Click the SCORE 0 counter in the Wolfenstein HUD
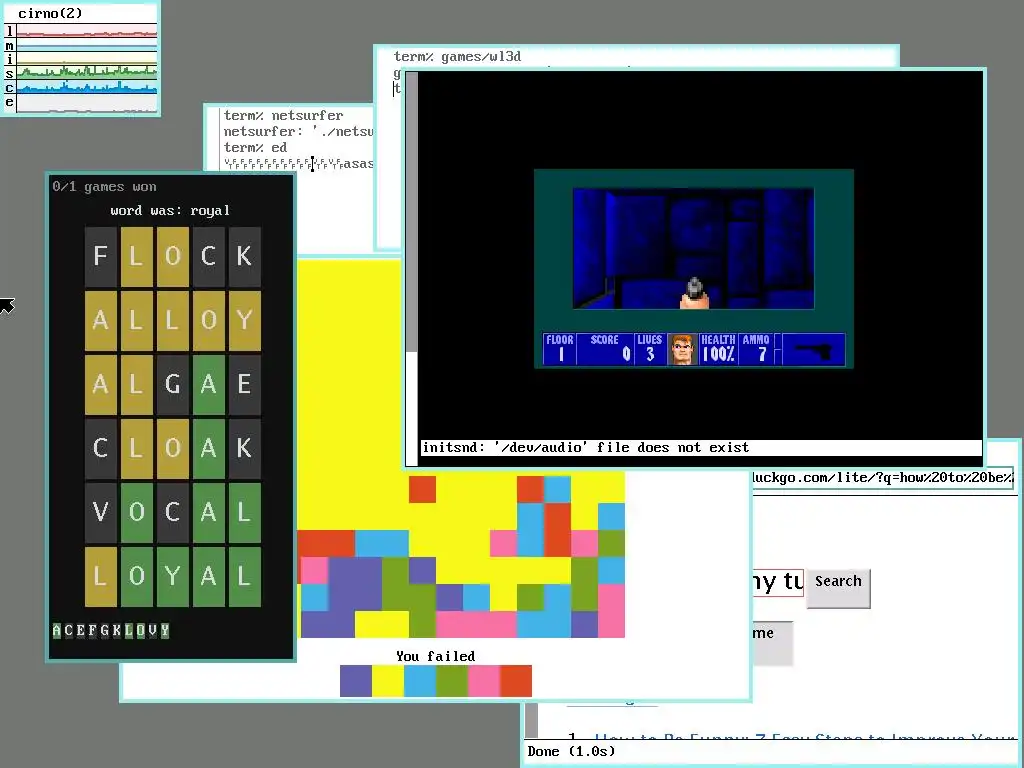Image resolution: width=1024 pixels, height=768 pixels. click(x=605, y=349)
